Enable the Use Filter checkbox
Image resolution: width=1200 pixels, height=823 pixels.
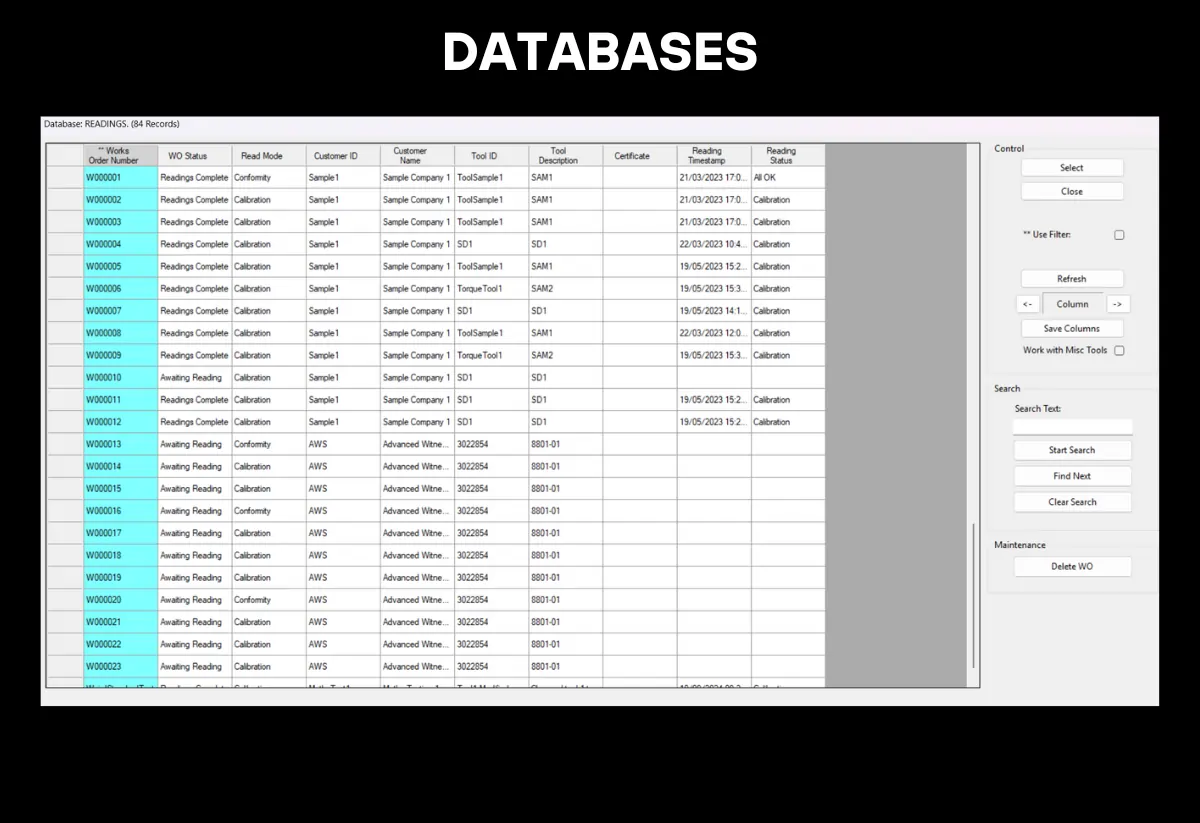point(1119,235)
